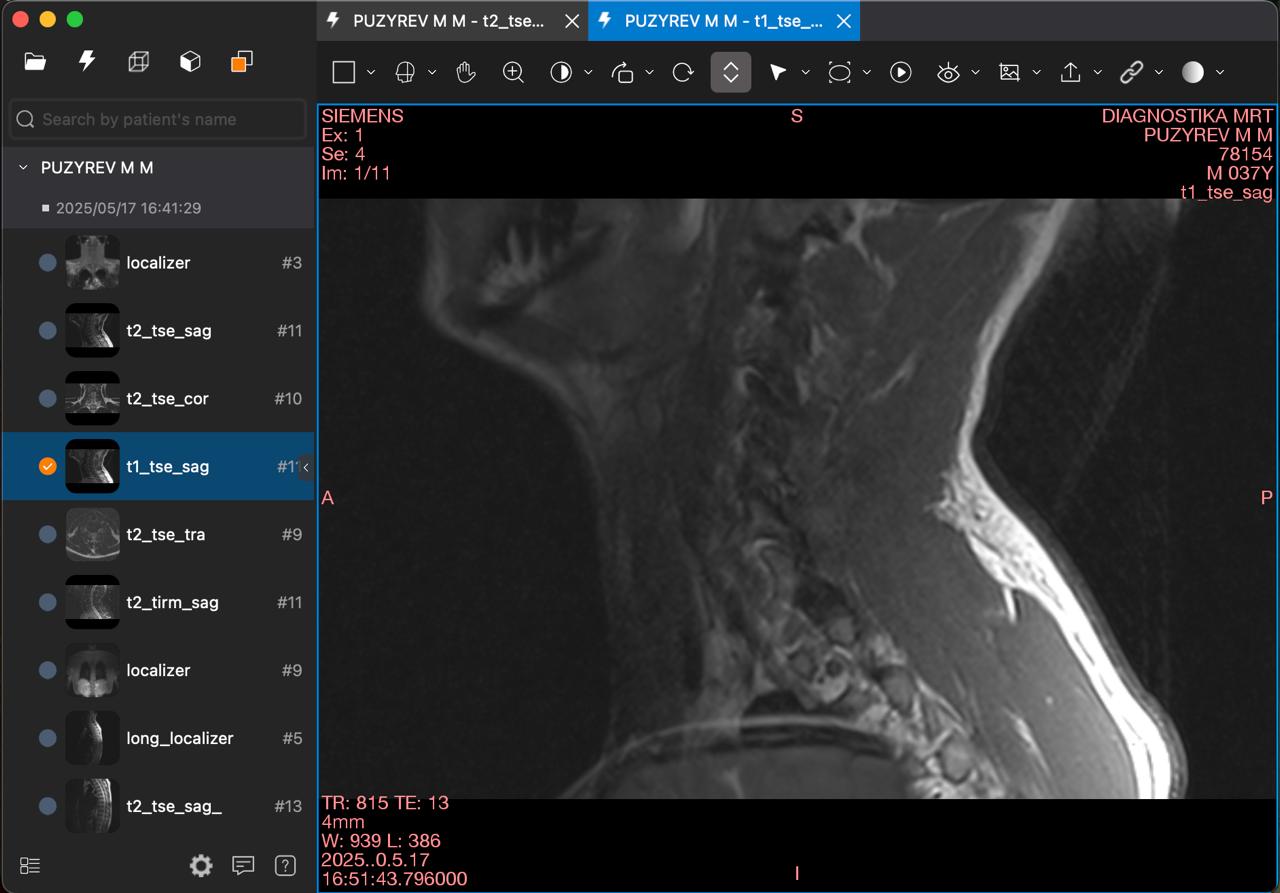
Task: Open the window/contrast tool dropdown arrow
Action: click(588, 72)
